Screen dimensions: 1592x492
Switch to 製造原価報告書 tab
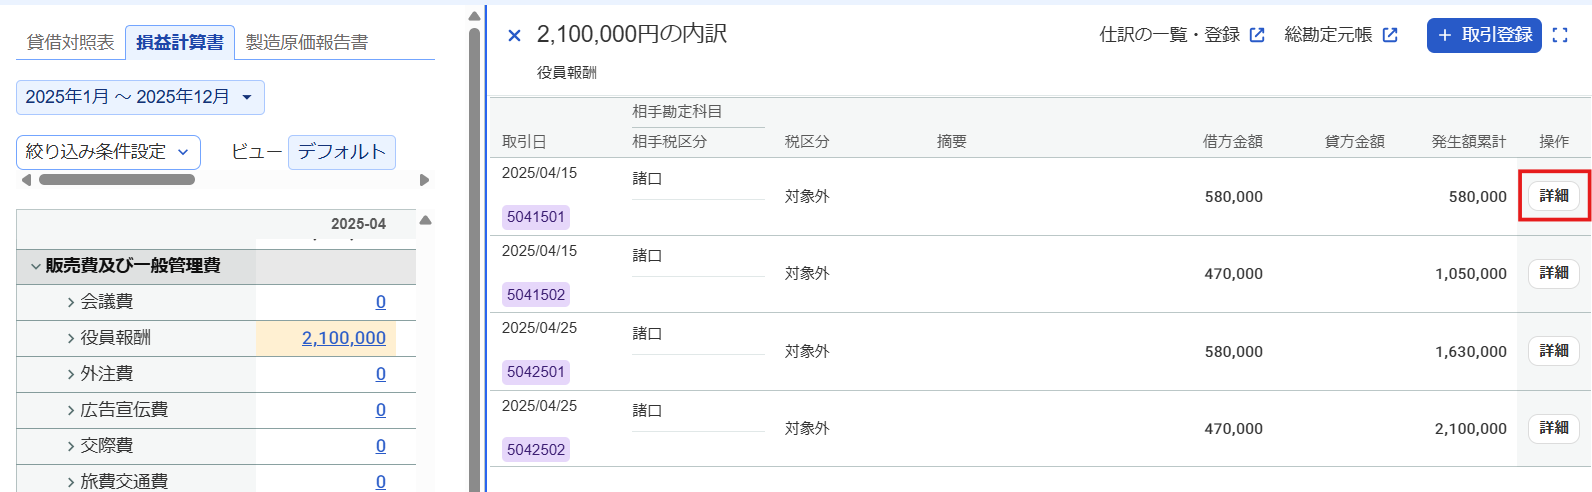[x=307, y=42]
